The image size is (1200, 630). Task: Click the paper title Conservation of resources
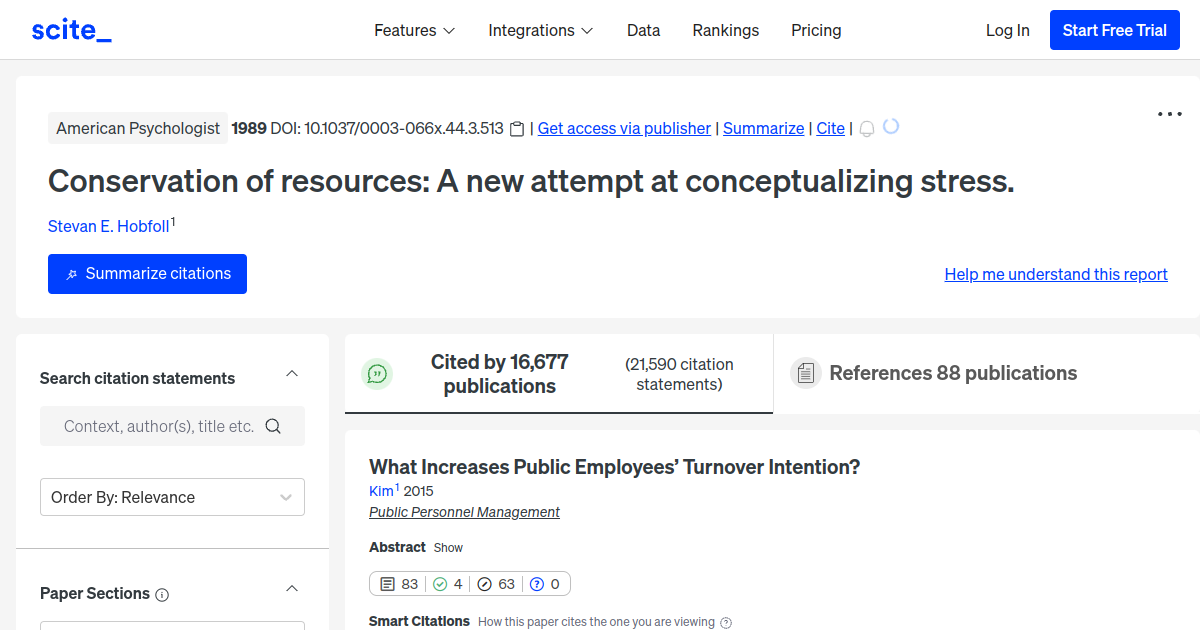click(x=531, y=181)
